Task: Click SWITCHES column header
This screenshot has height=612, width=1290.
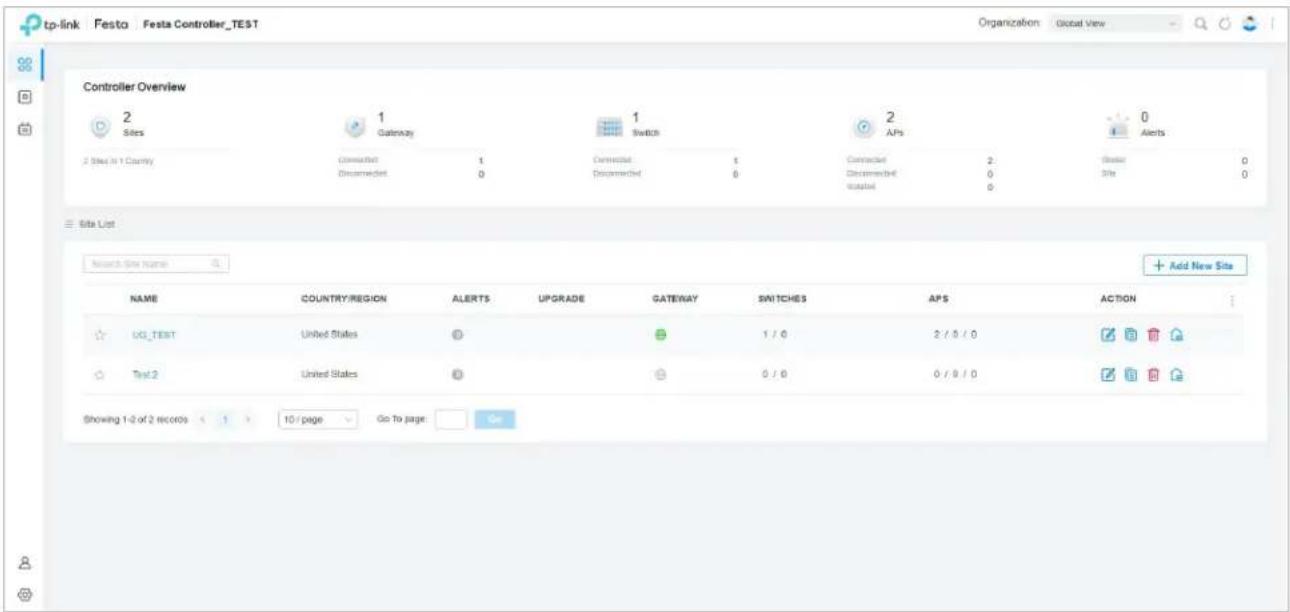Action: 783,299
